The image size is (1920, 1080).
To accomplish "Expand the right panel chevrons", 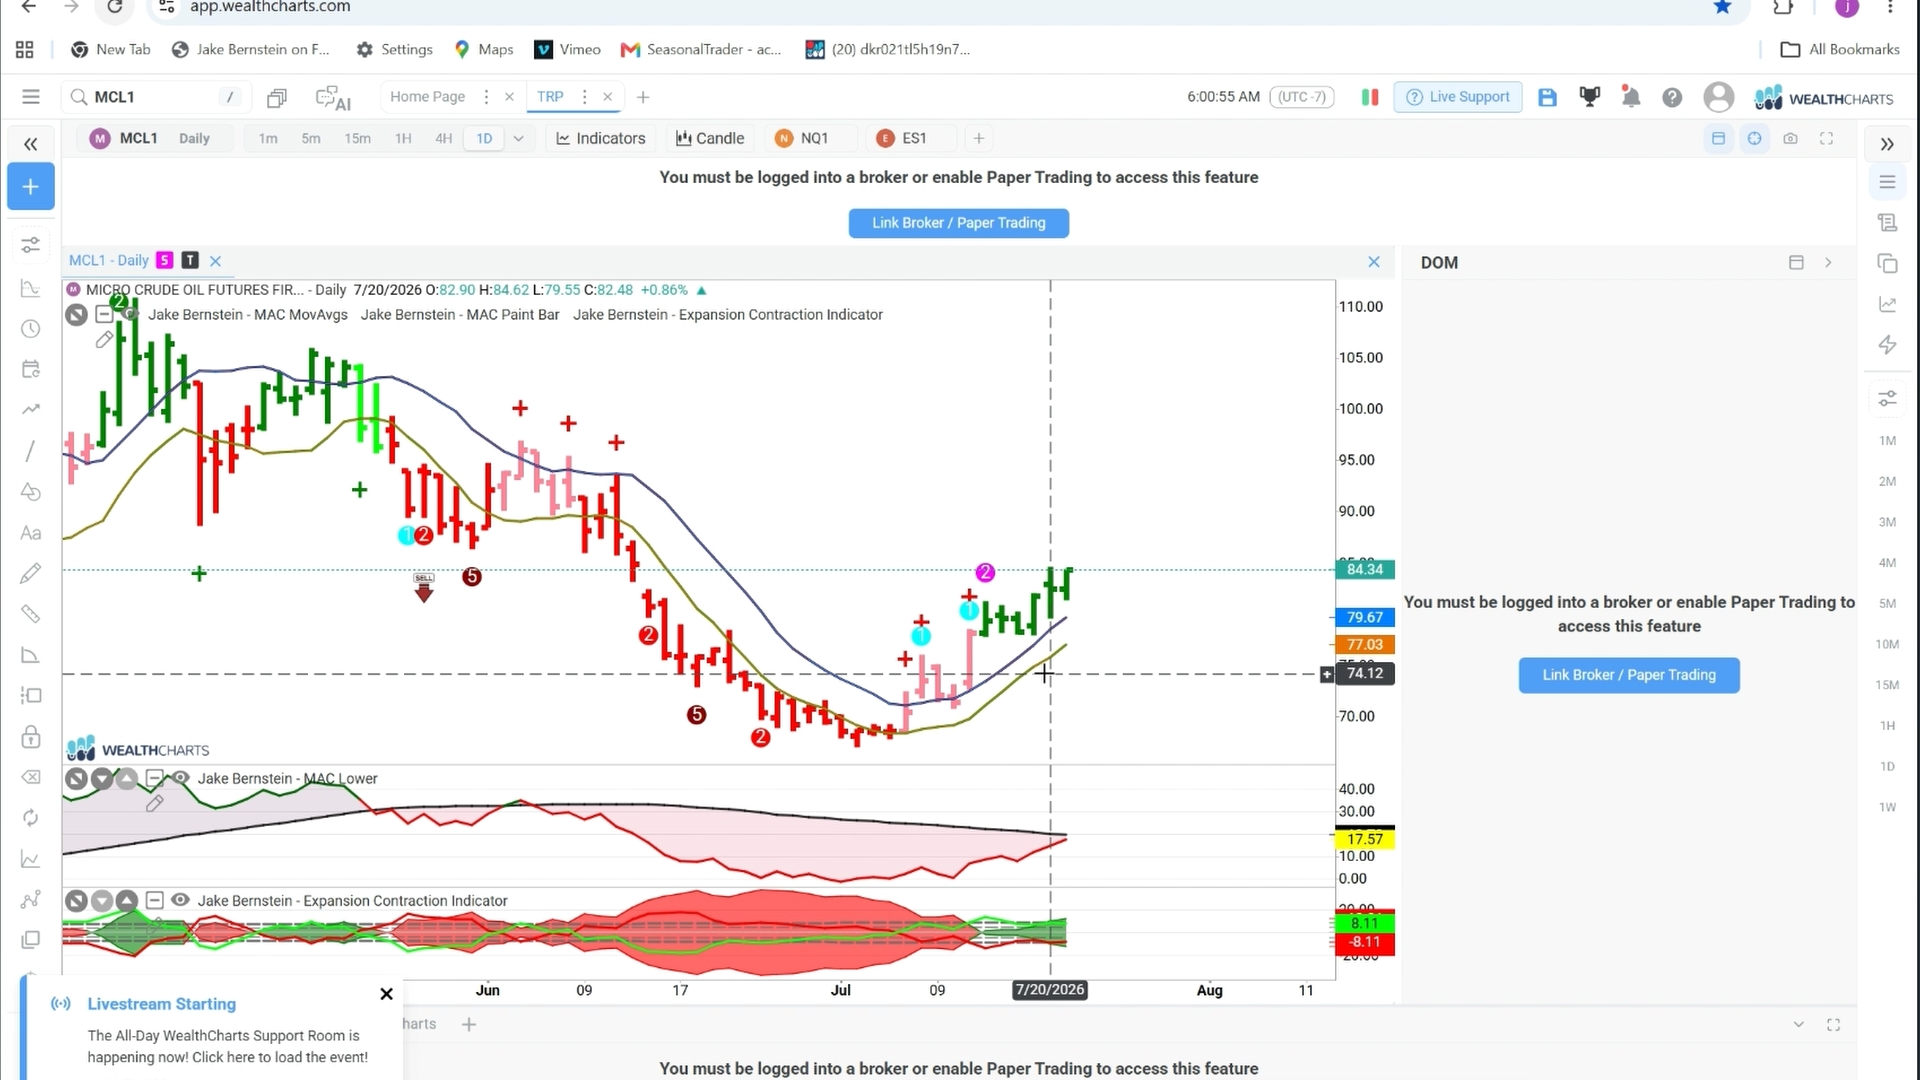I will pos(1887,144).
